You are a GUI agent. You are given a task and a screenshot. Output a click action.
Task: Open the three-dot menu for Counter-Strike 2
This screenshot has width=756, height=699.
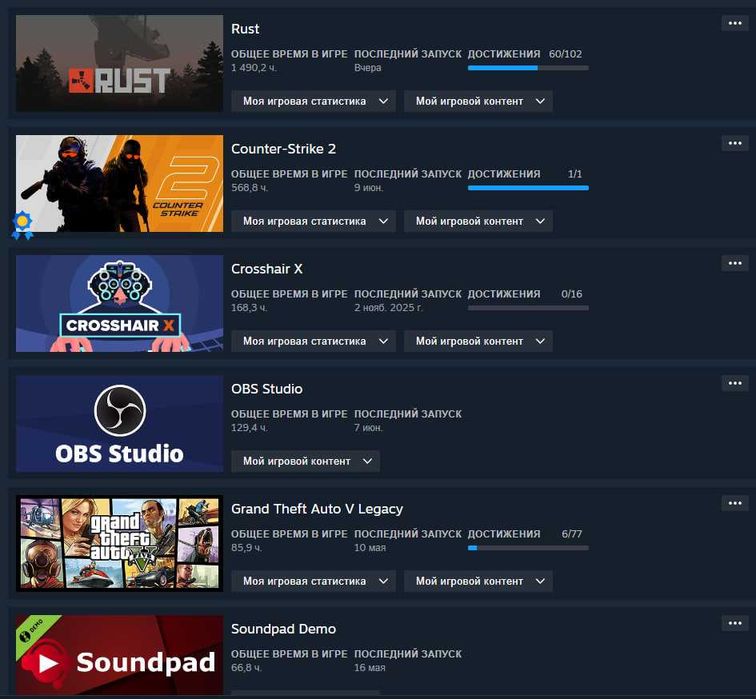tap(735, 143)
